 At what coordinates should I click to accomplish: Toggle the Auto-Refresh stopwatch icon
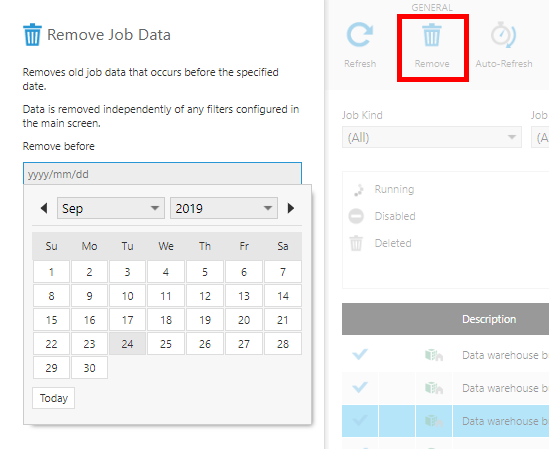point(503,35)
